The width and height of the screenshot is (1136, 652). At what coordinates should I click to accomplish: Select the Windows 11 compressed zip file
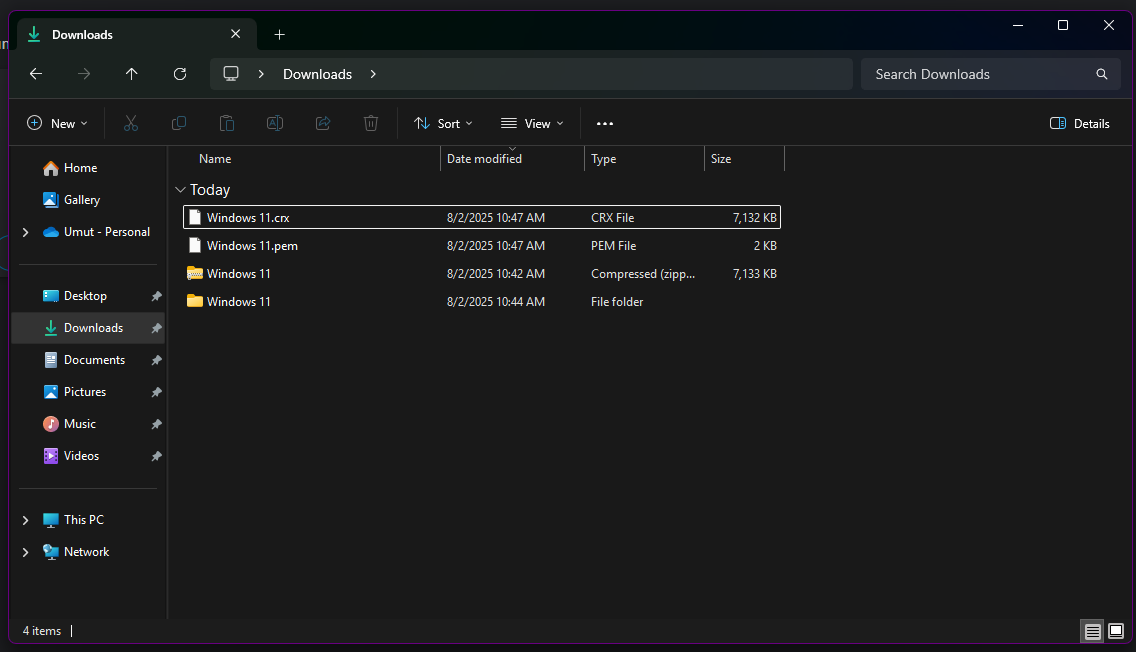[x=482, y=274]
